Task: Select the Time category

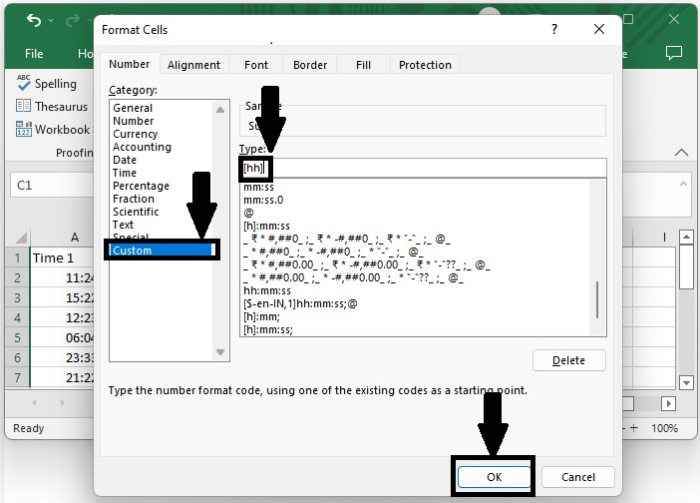Action: [x=125, y=173]
